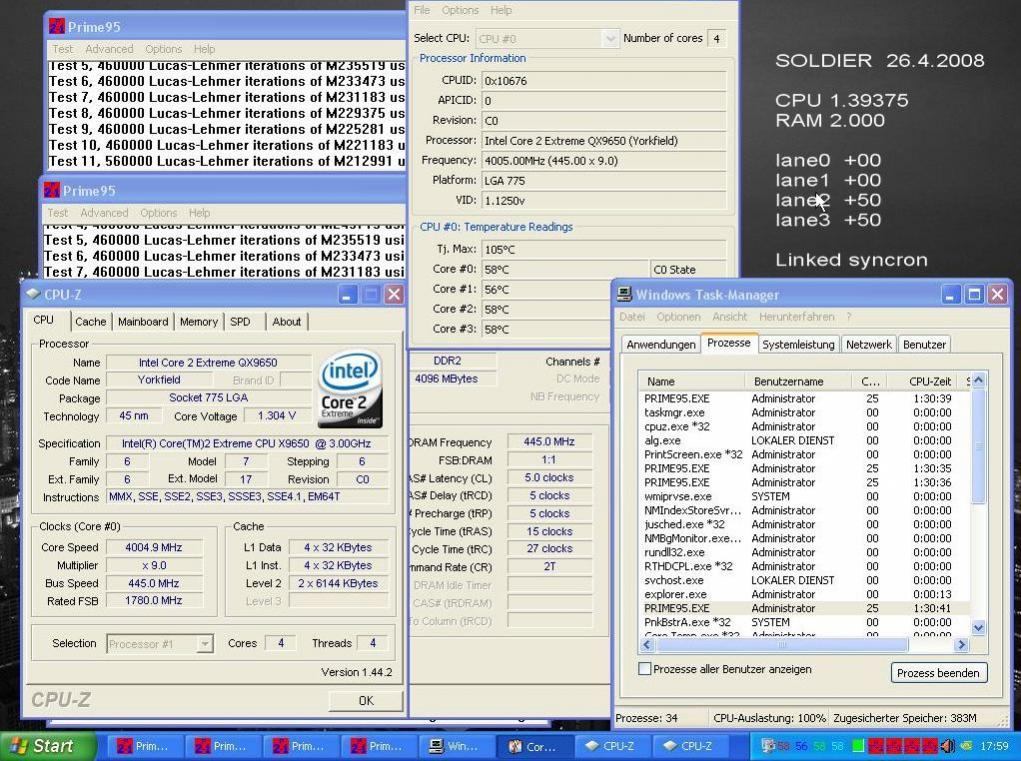
Task: Switch to the Netzwerk tab
Action: point(868,344)
